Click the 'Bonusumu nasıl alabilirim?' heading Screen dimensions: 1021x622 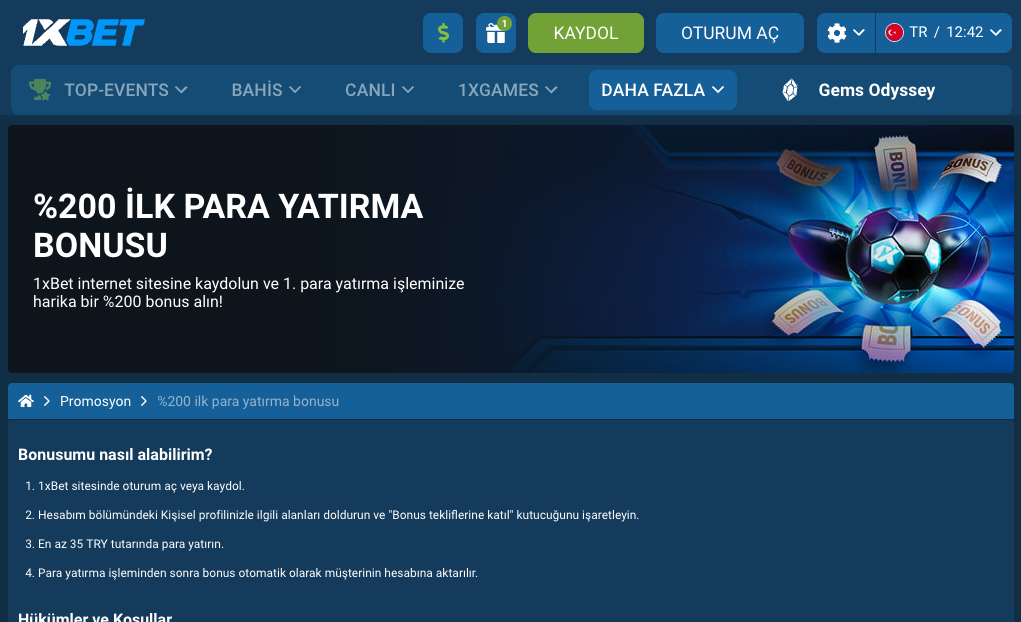click(x=115, y=455)
